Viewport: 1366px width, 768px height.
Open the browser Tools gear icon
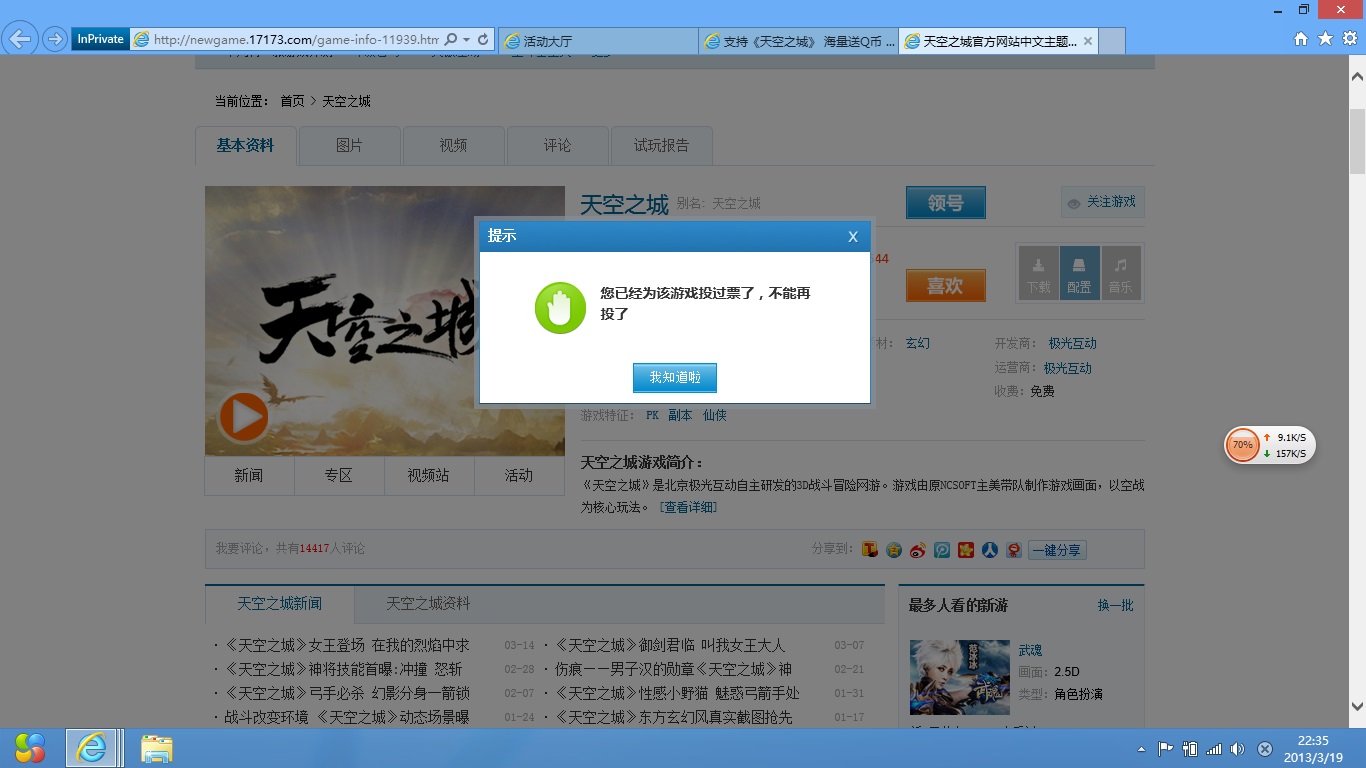pos(1349,39)
